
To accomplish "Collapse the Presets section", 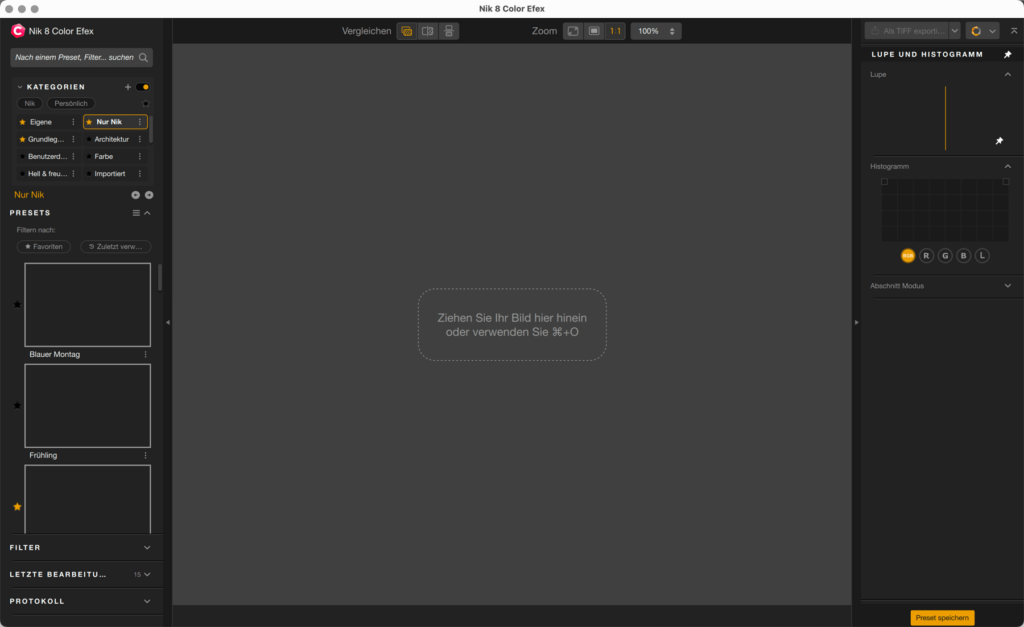I will point(148,213).
